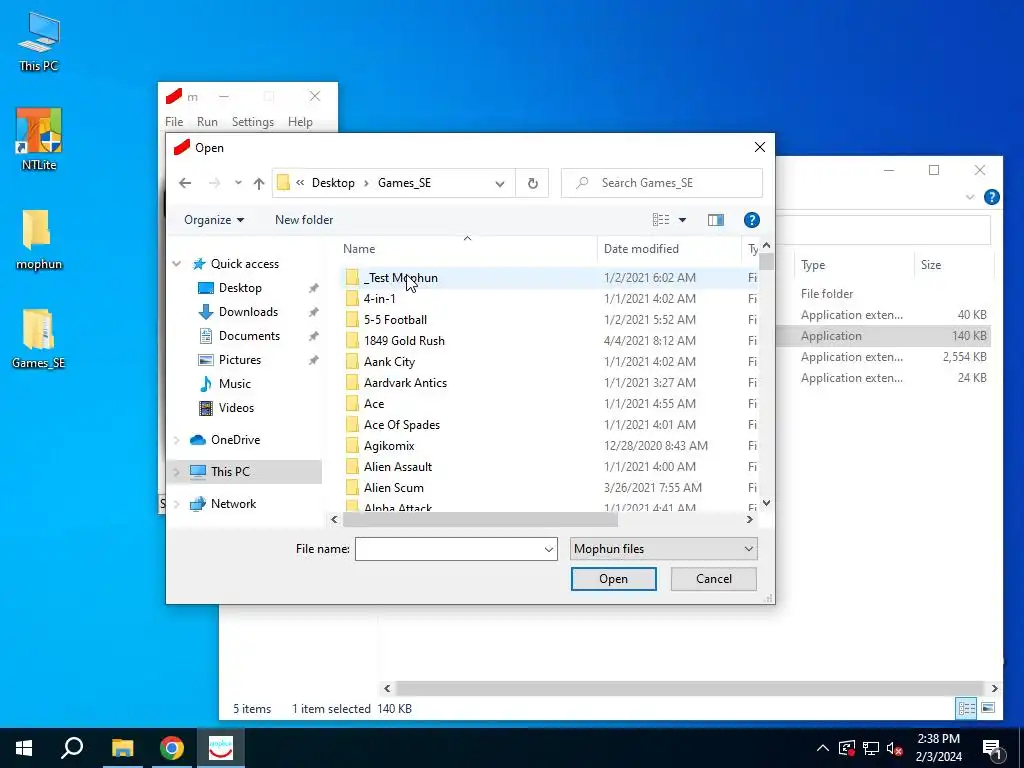1024x768 pixels.
Task: Expand Network tree node
Action: pos(176,504)
